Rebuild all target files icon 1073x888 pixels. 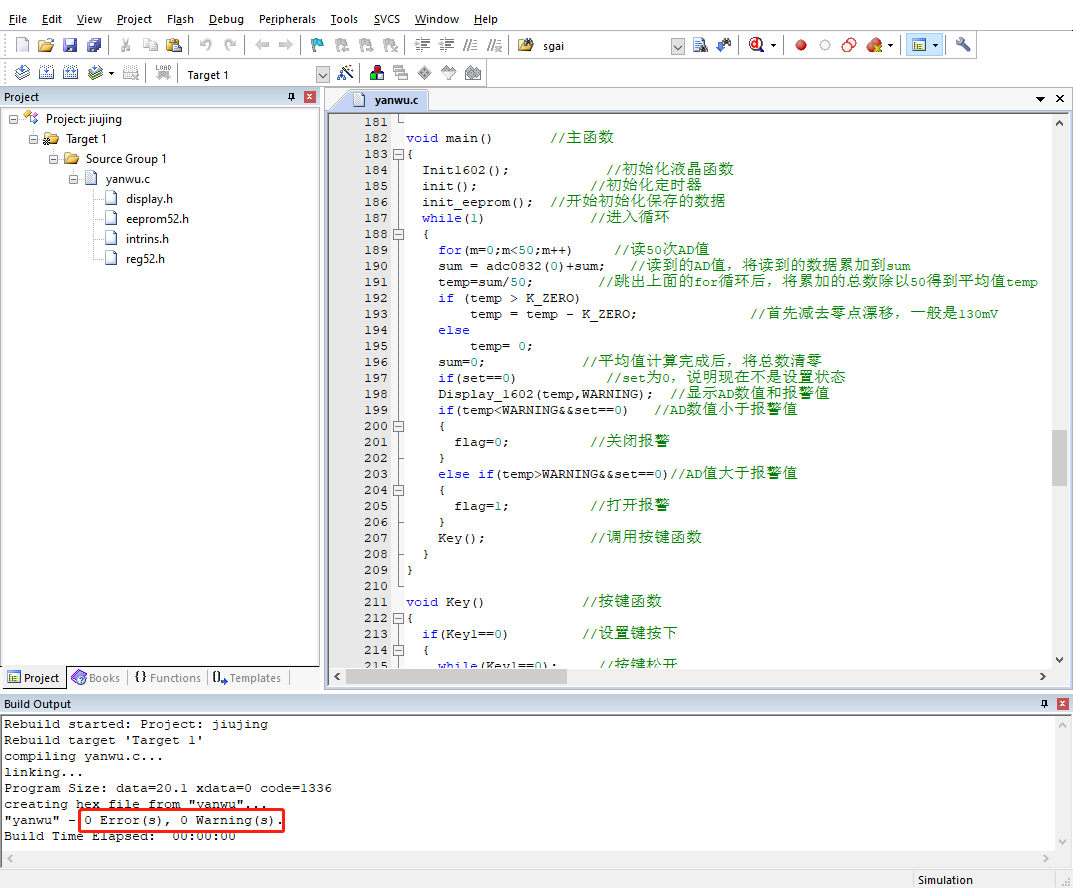(x=70, y=73)
